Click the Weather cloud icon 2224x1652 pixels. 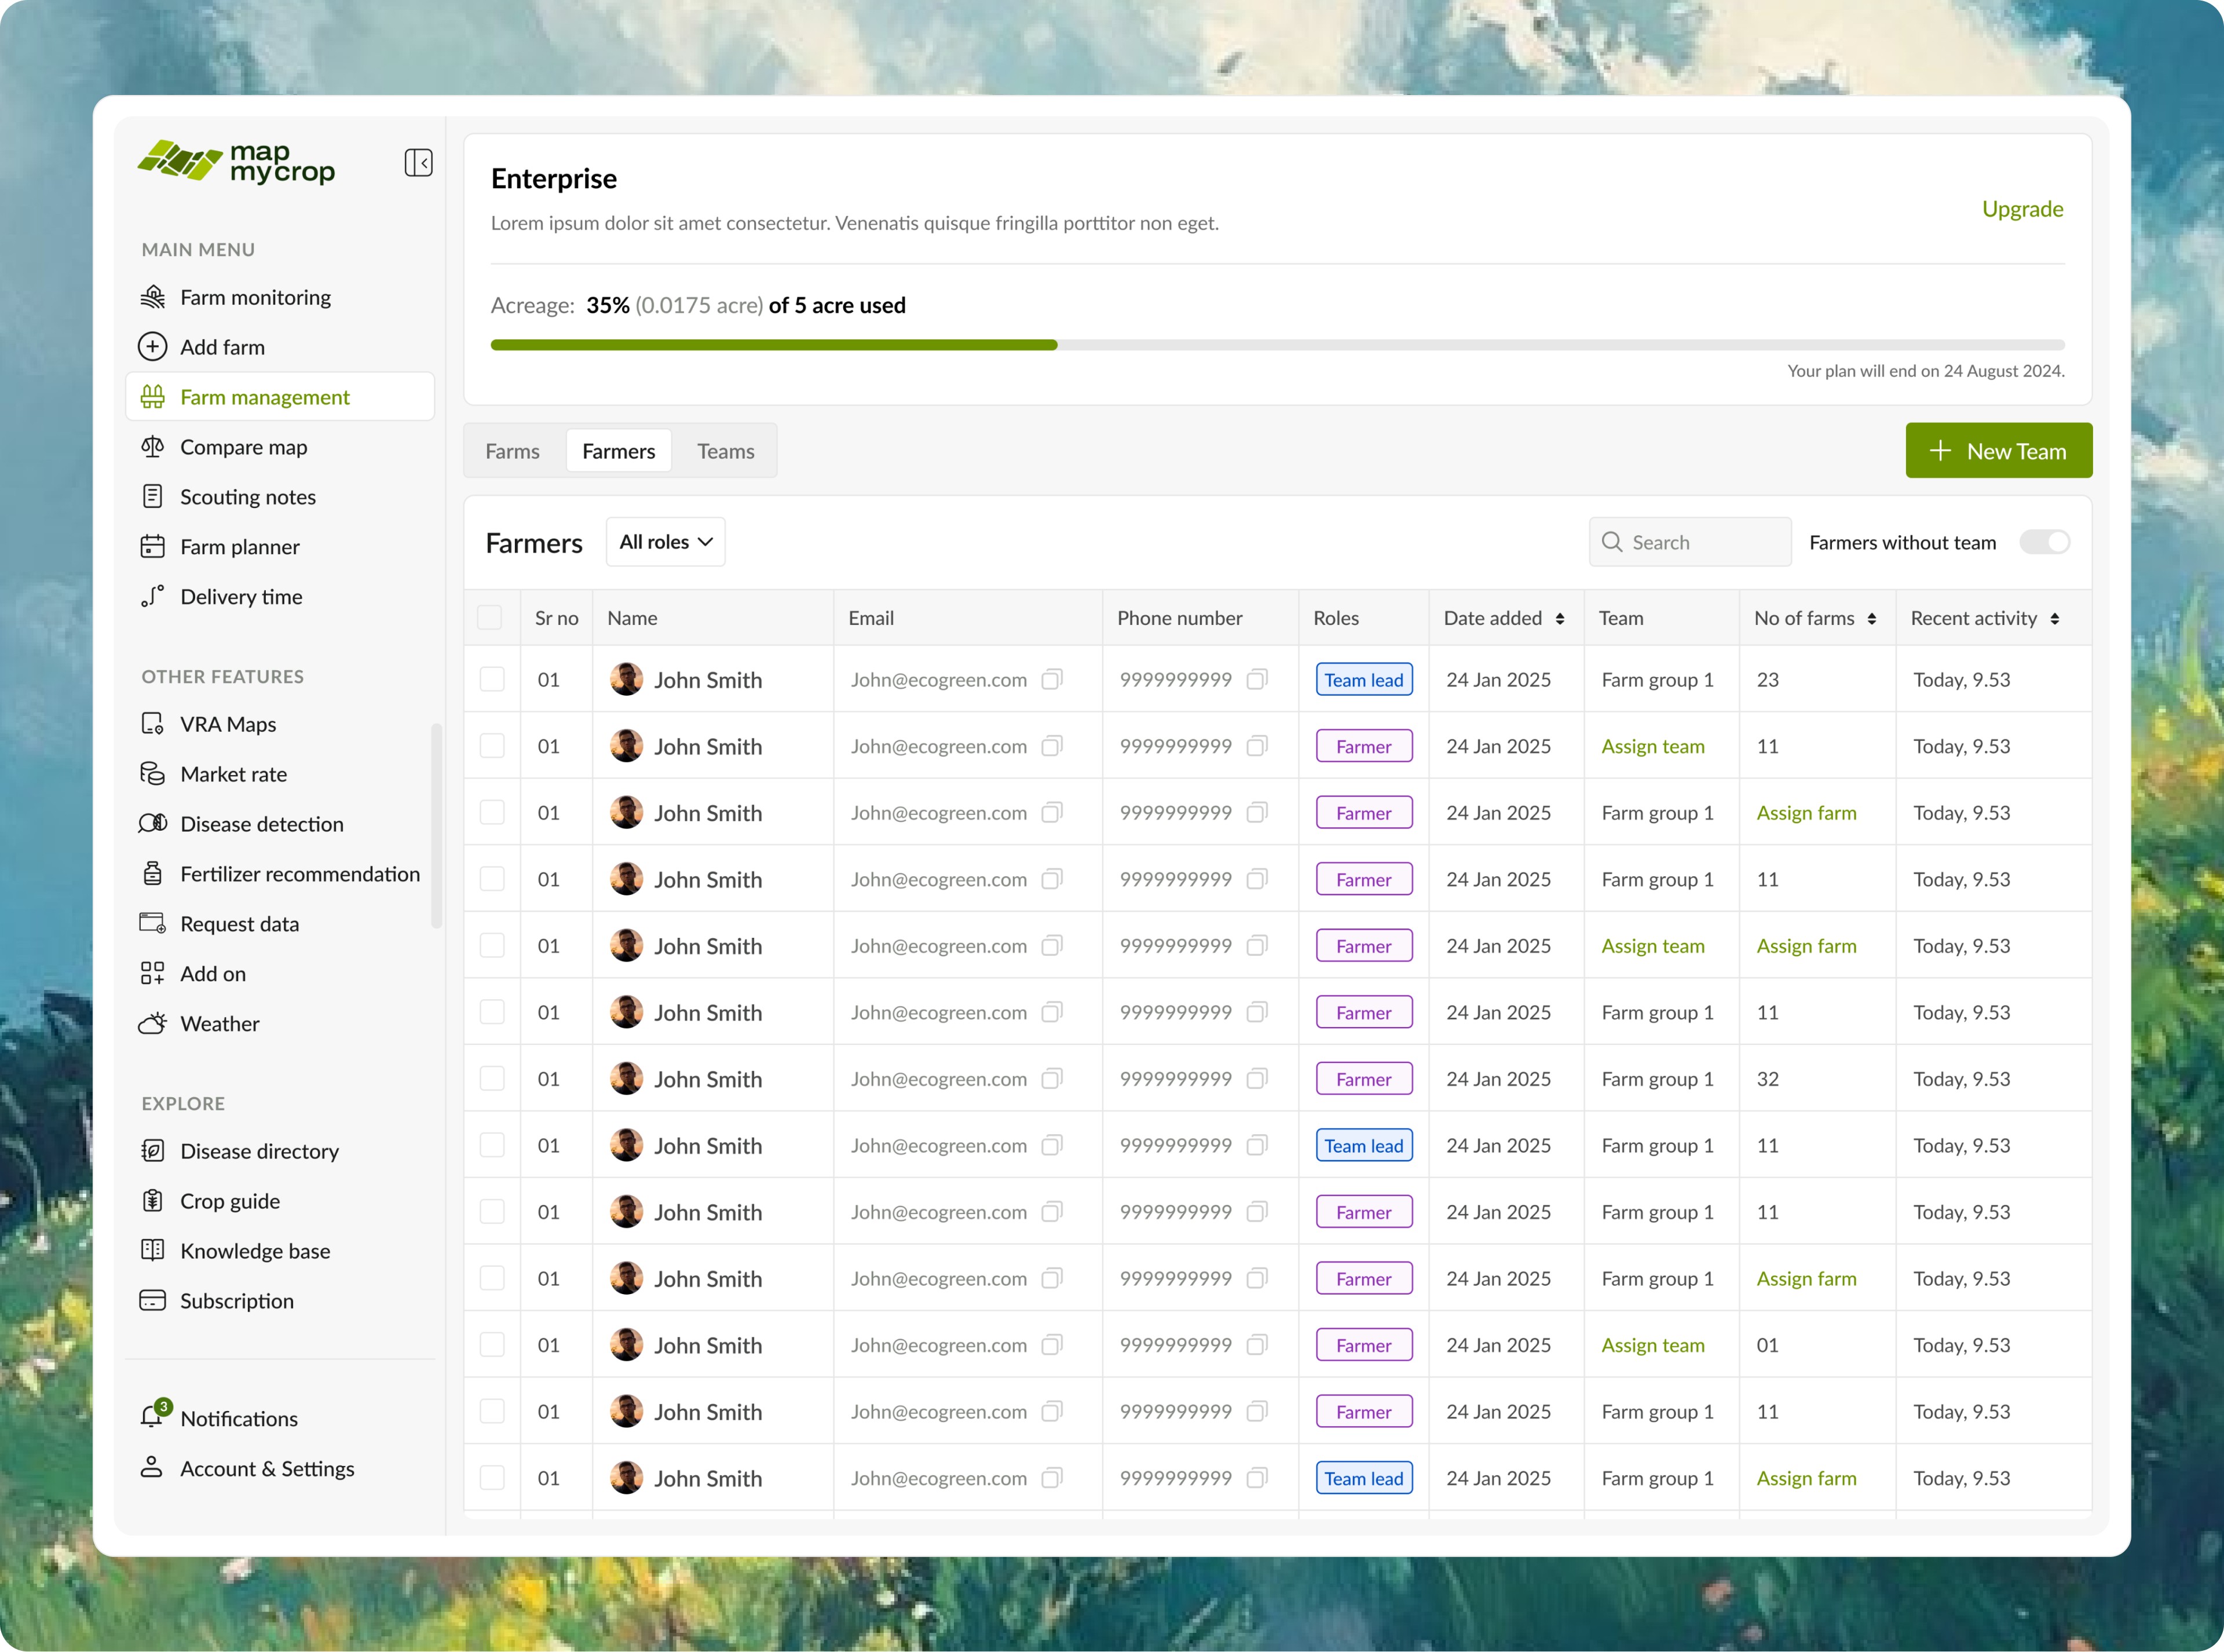152,1023
